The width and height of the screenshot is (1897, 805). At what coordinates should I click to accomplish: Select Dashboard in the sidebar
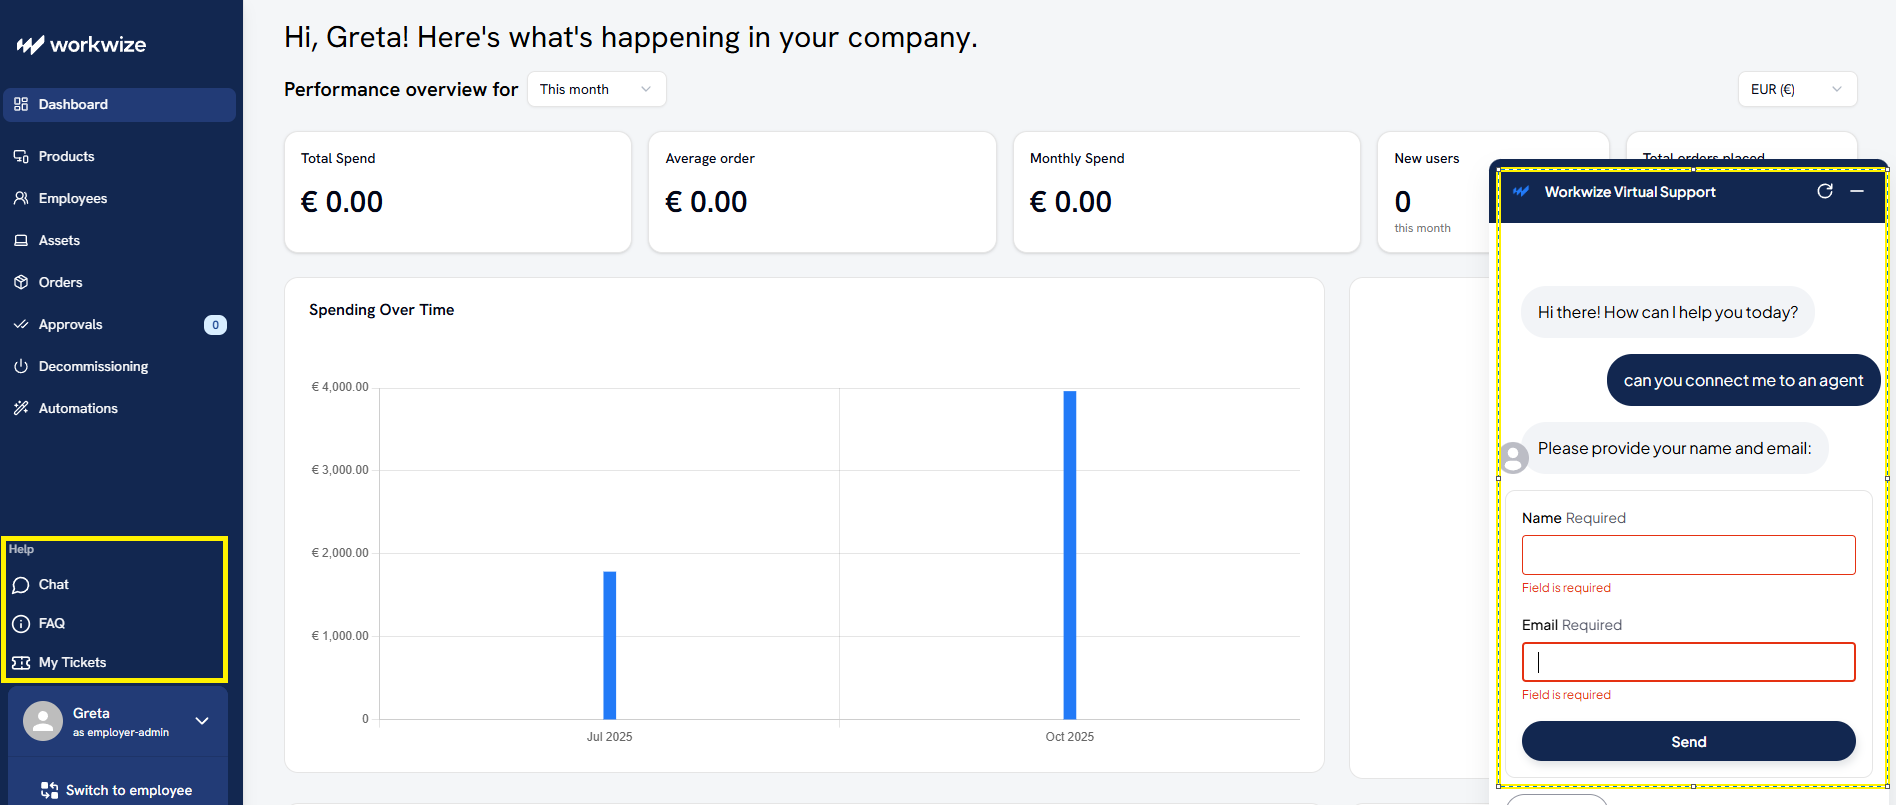(x=119, y=104)
